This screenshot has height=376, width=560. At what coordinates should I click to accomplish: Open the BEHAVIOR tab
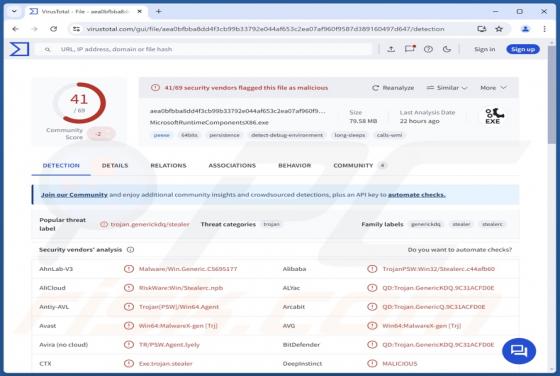pos(294,165)
